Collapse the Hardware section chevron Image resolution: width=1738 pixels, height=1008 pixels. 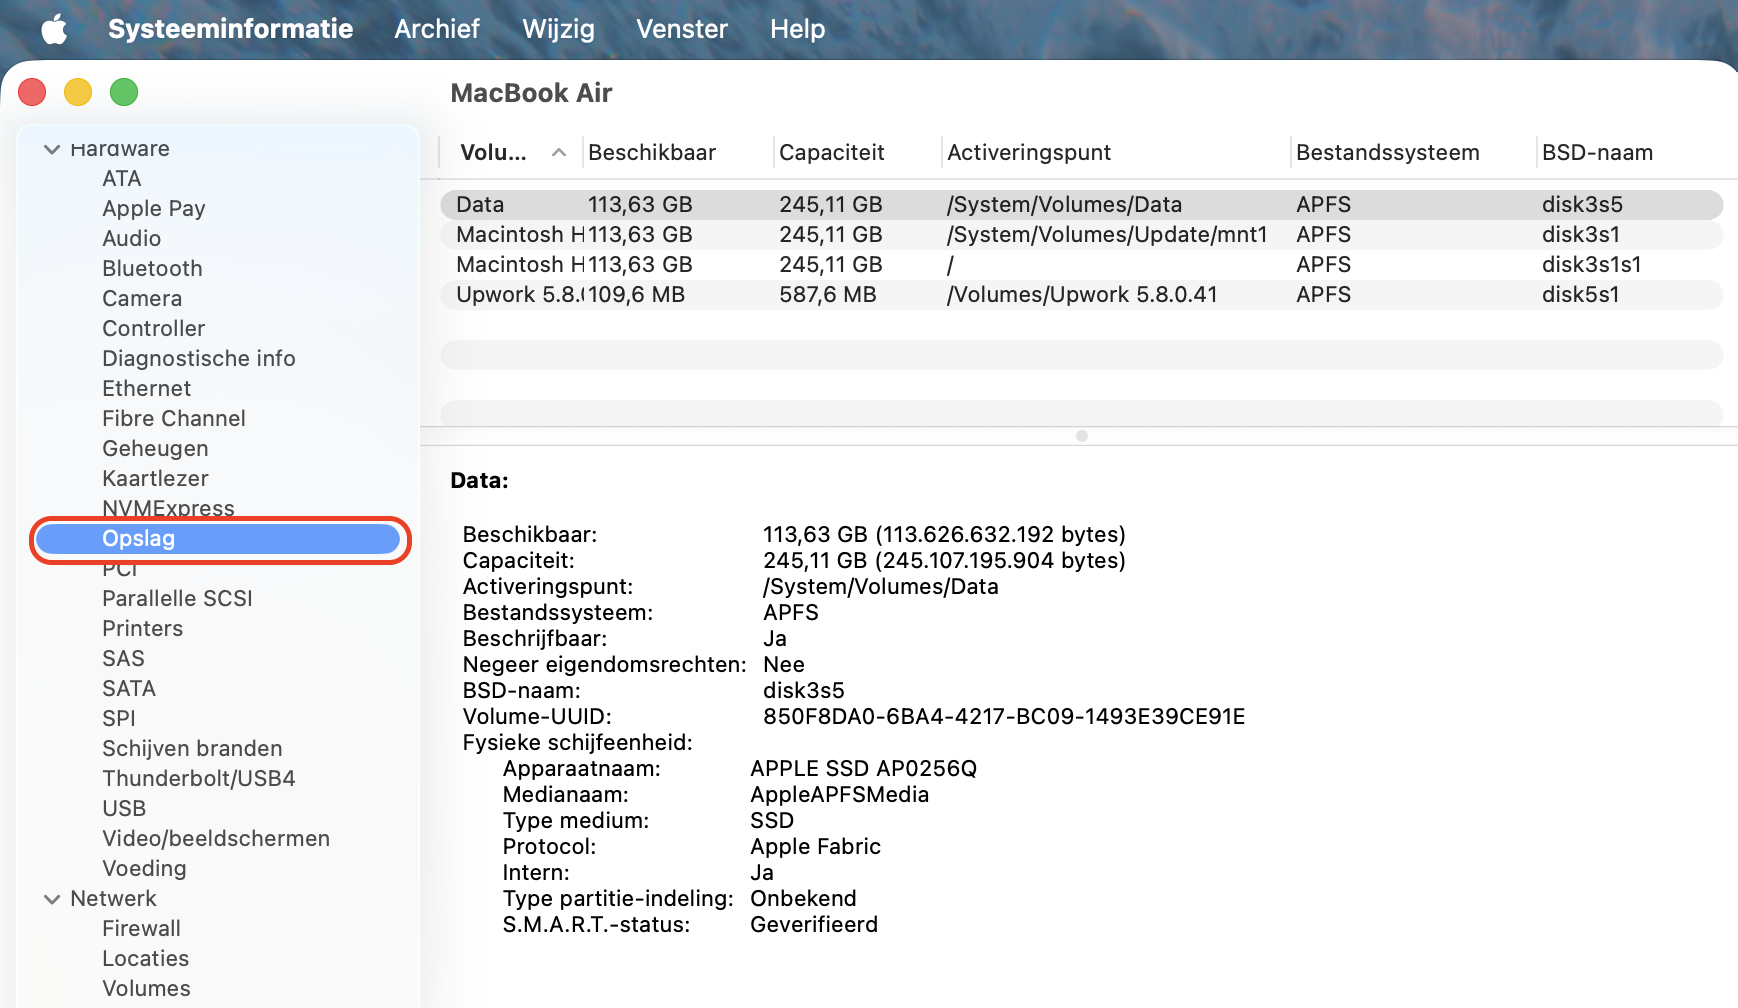point(52,149)
